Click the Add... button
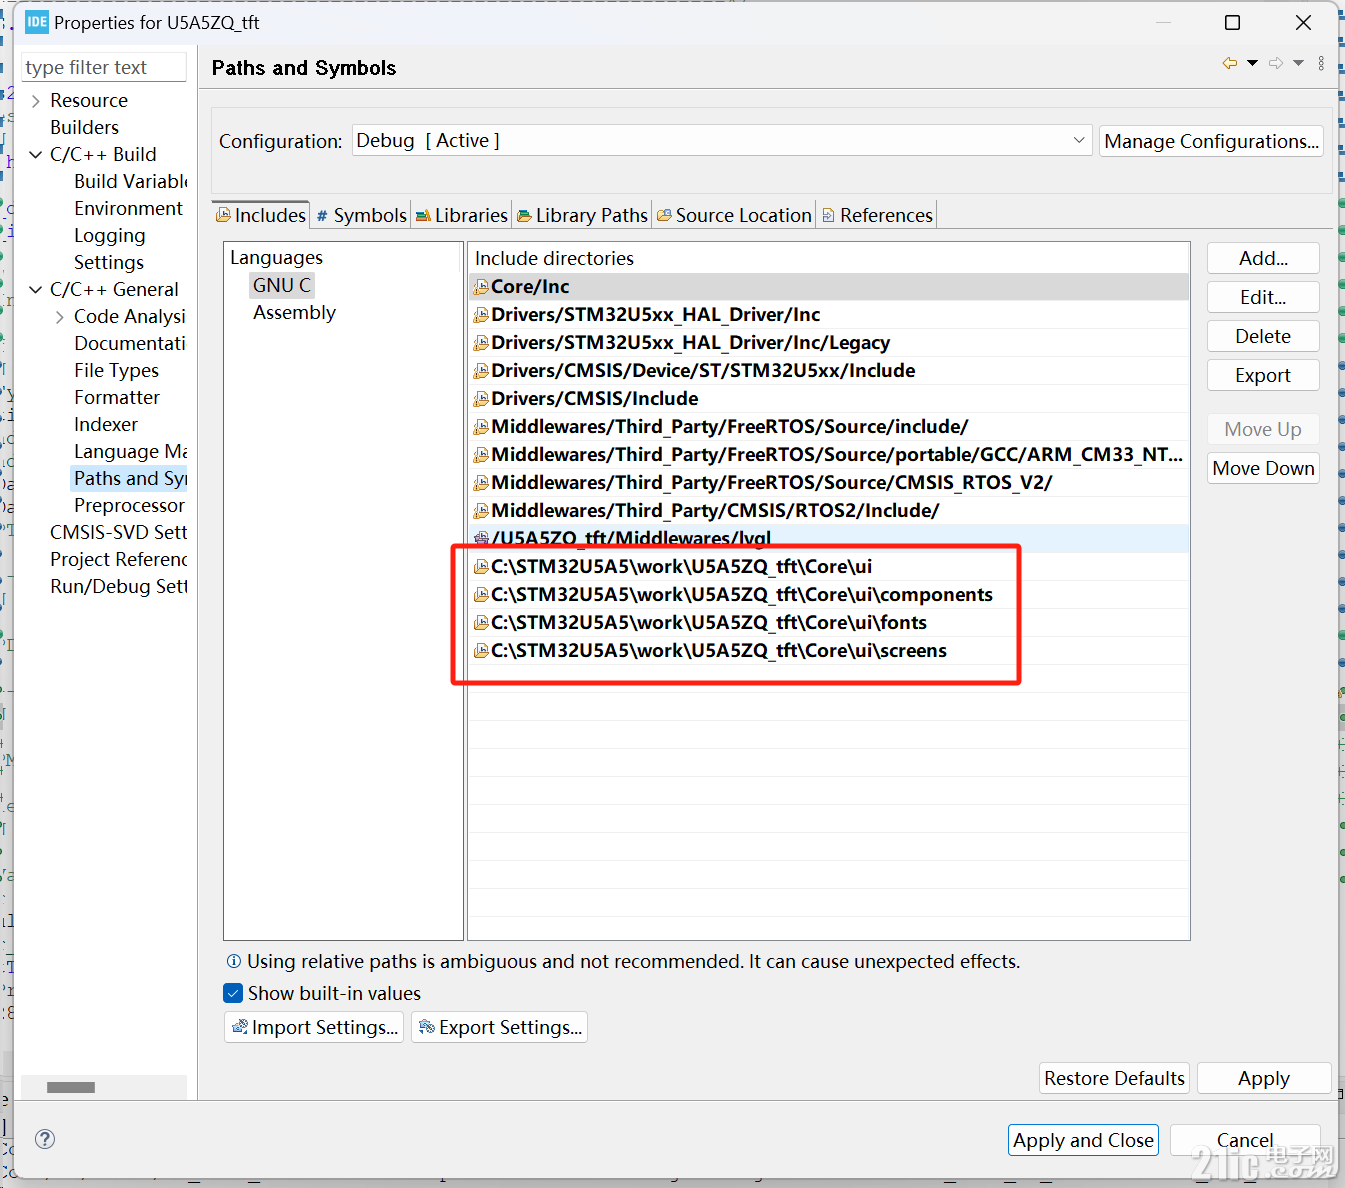Viewport: 1345px width, 1188px height. (1263, 258)
